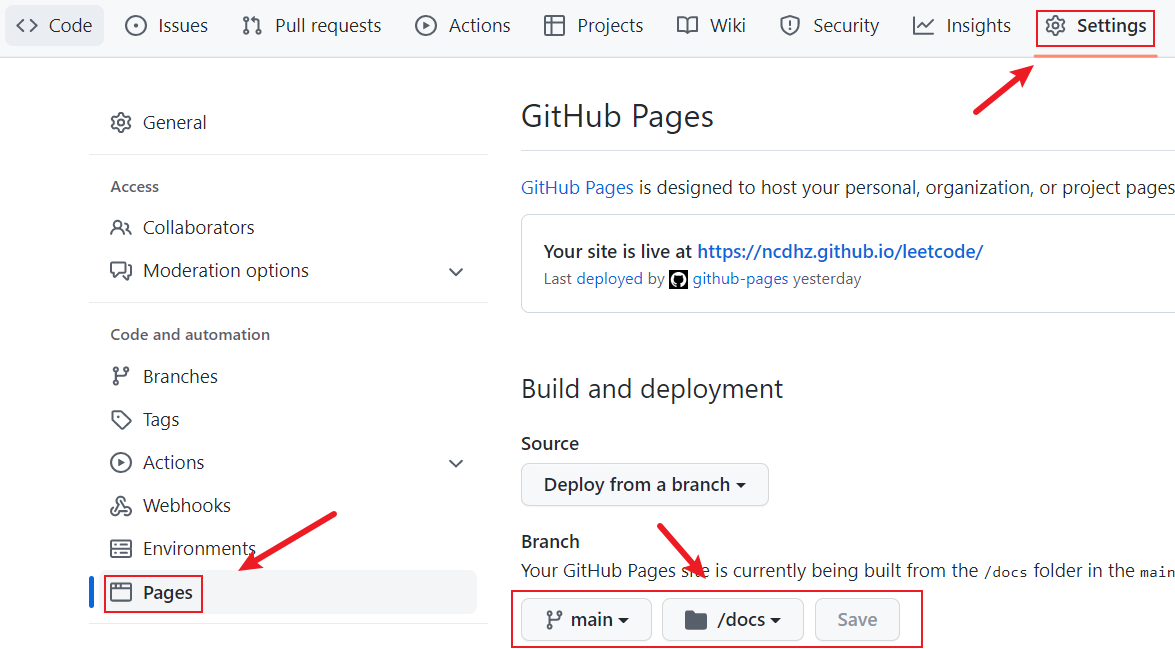The width and height of the screenshot is (1175, 649).
Task: Go to Pull requests tab
Action: coord(312,25)
